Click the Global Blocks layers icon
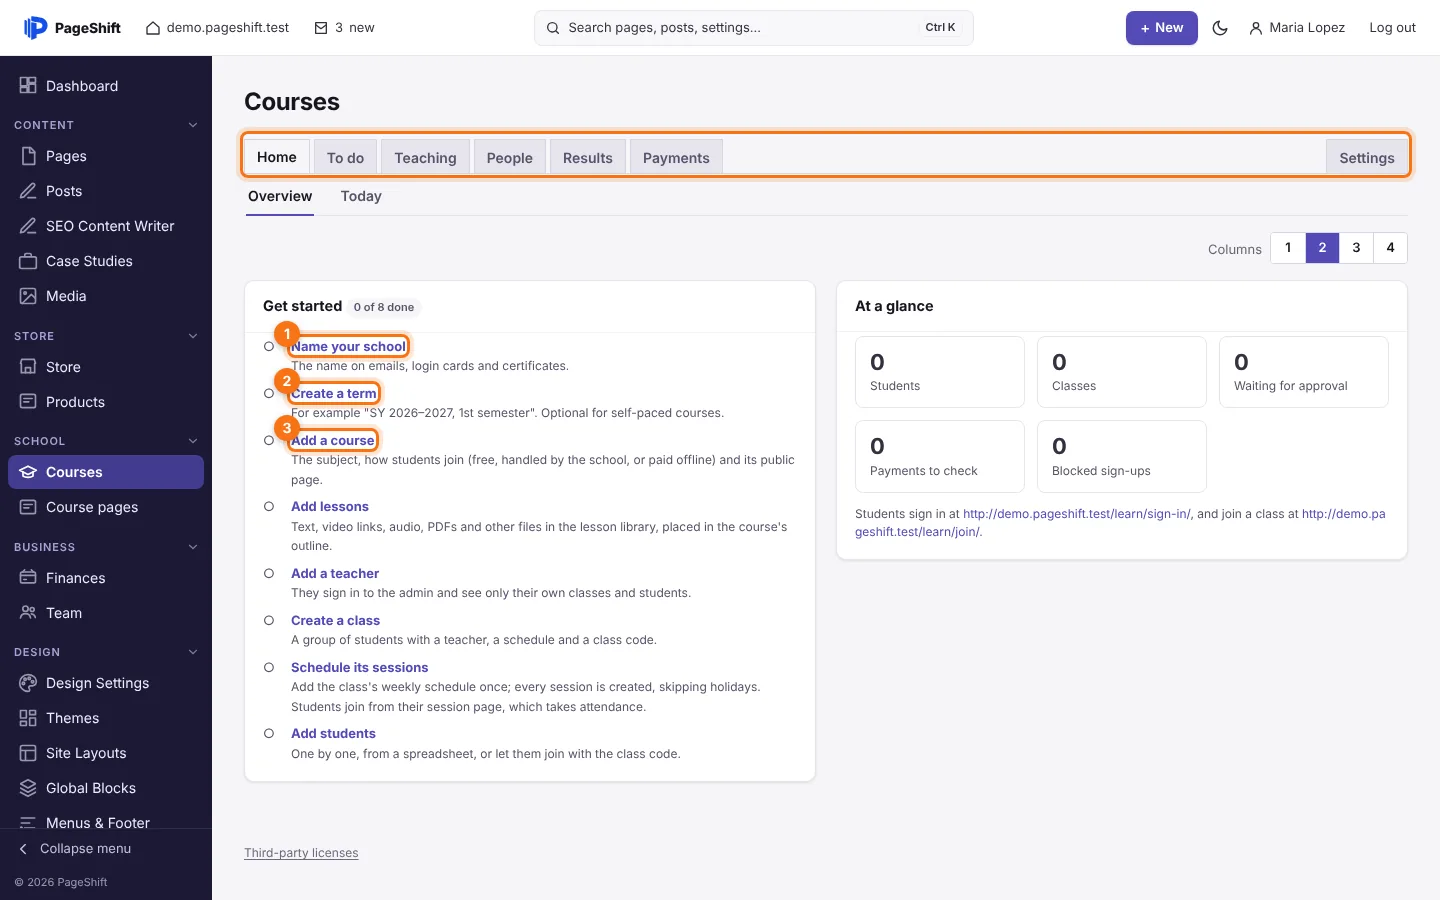The height and width of the screenshot is (900, 1440). pos(28,788)
